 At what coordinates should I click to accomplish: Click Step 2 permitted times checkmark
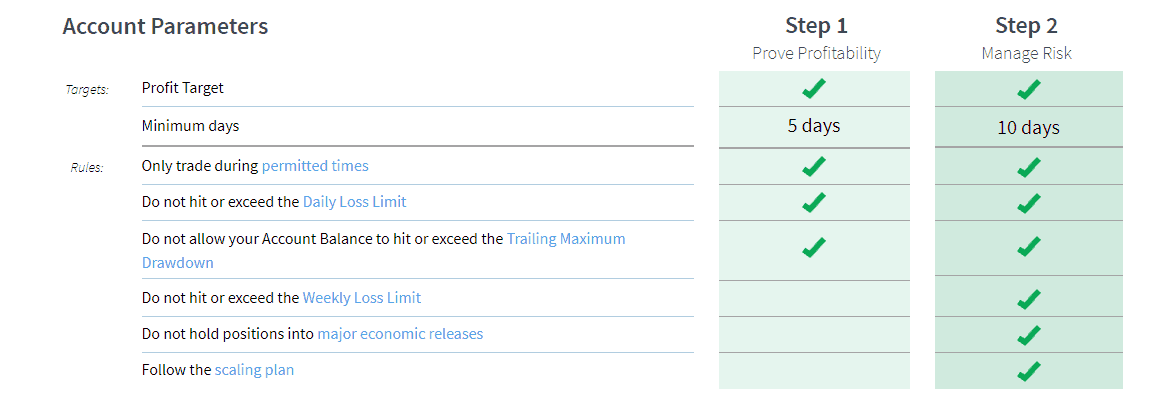[x=1028, y=167]
